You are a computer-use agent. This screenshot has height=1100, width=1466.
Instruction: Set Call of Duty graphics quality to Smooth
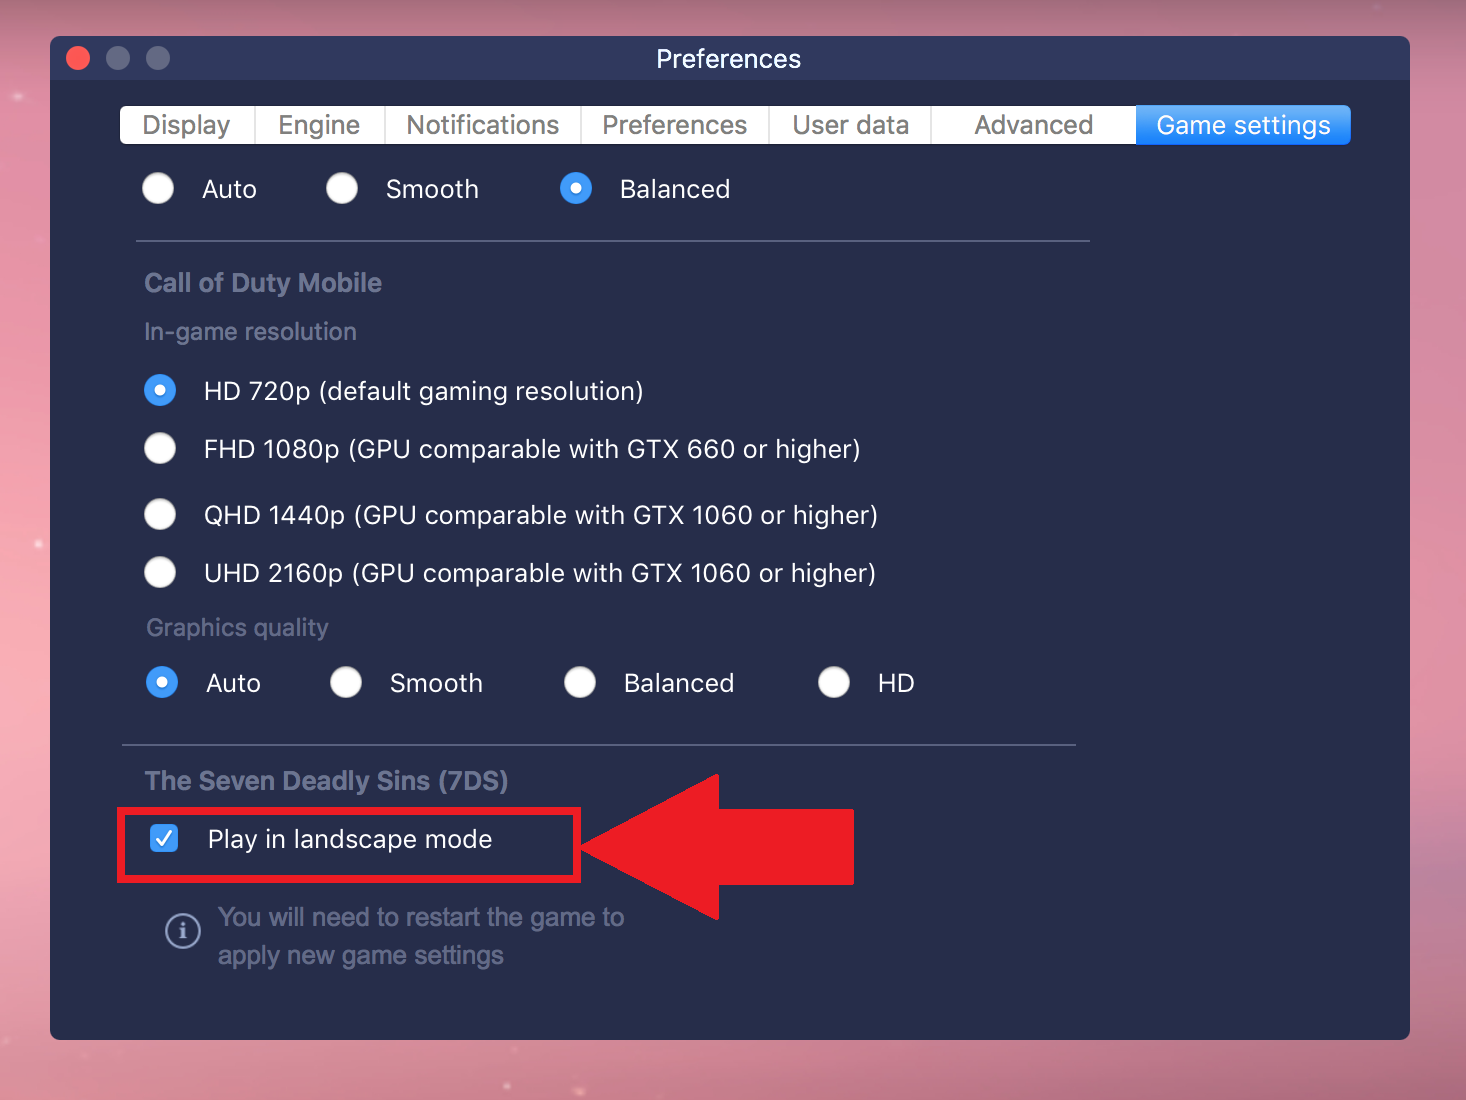[x=346, y=682]
